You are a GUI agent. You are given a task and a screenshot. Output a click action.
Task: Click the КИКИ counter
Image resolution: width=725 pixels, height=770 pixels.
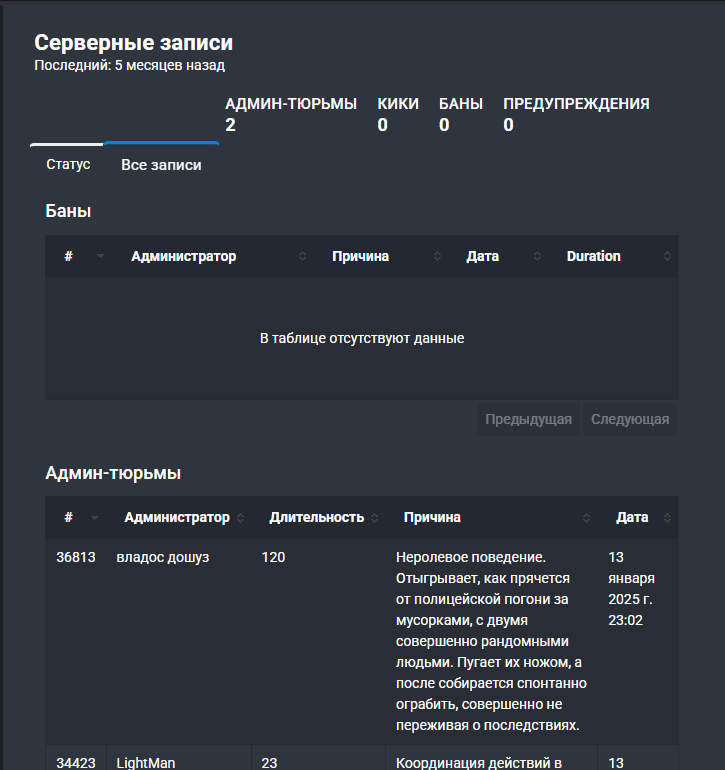[398, 114]
